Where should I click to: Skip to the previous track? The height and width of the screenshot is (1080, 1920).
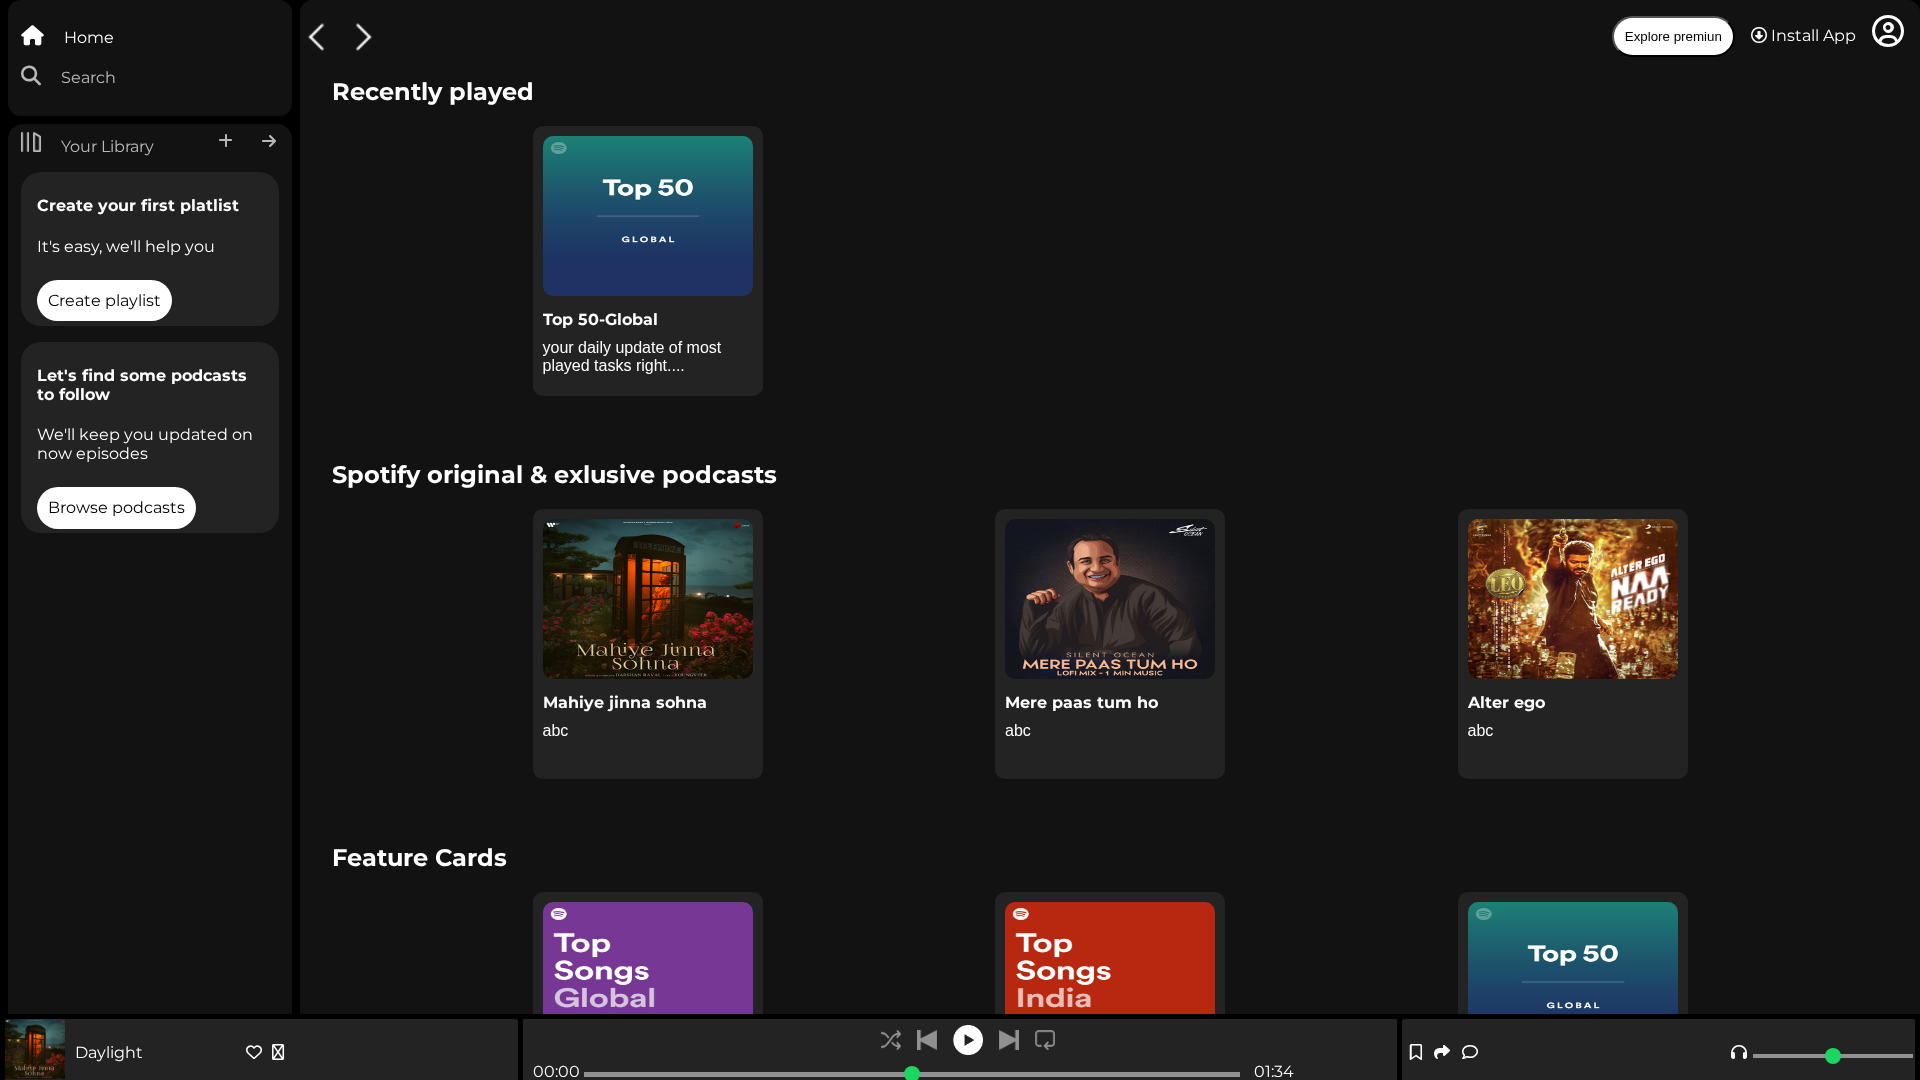coord(927,1040)
